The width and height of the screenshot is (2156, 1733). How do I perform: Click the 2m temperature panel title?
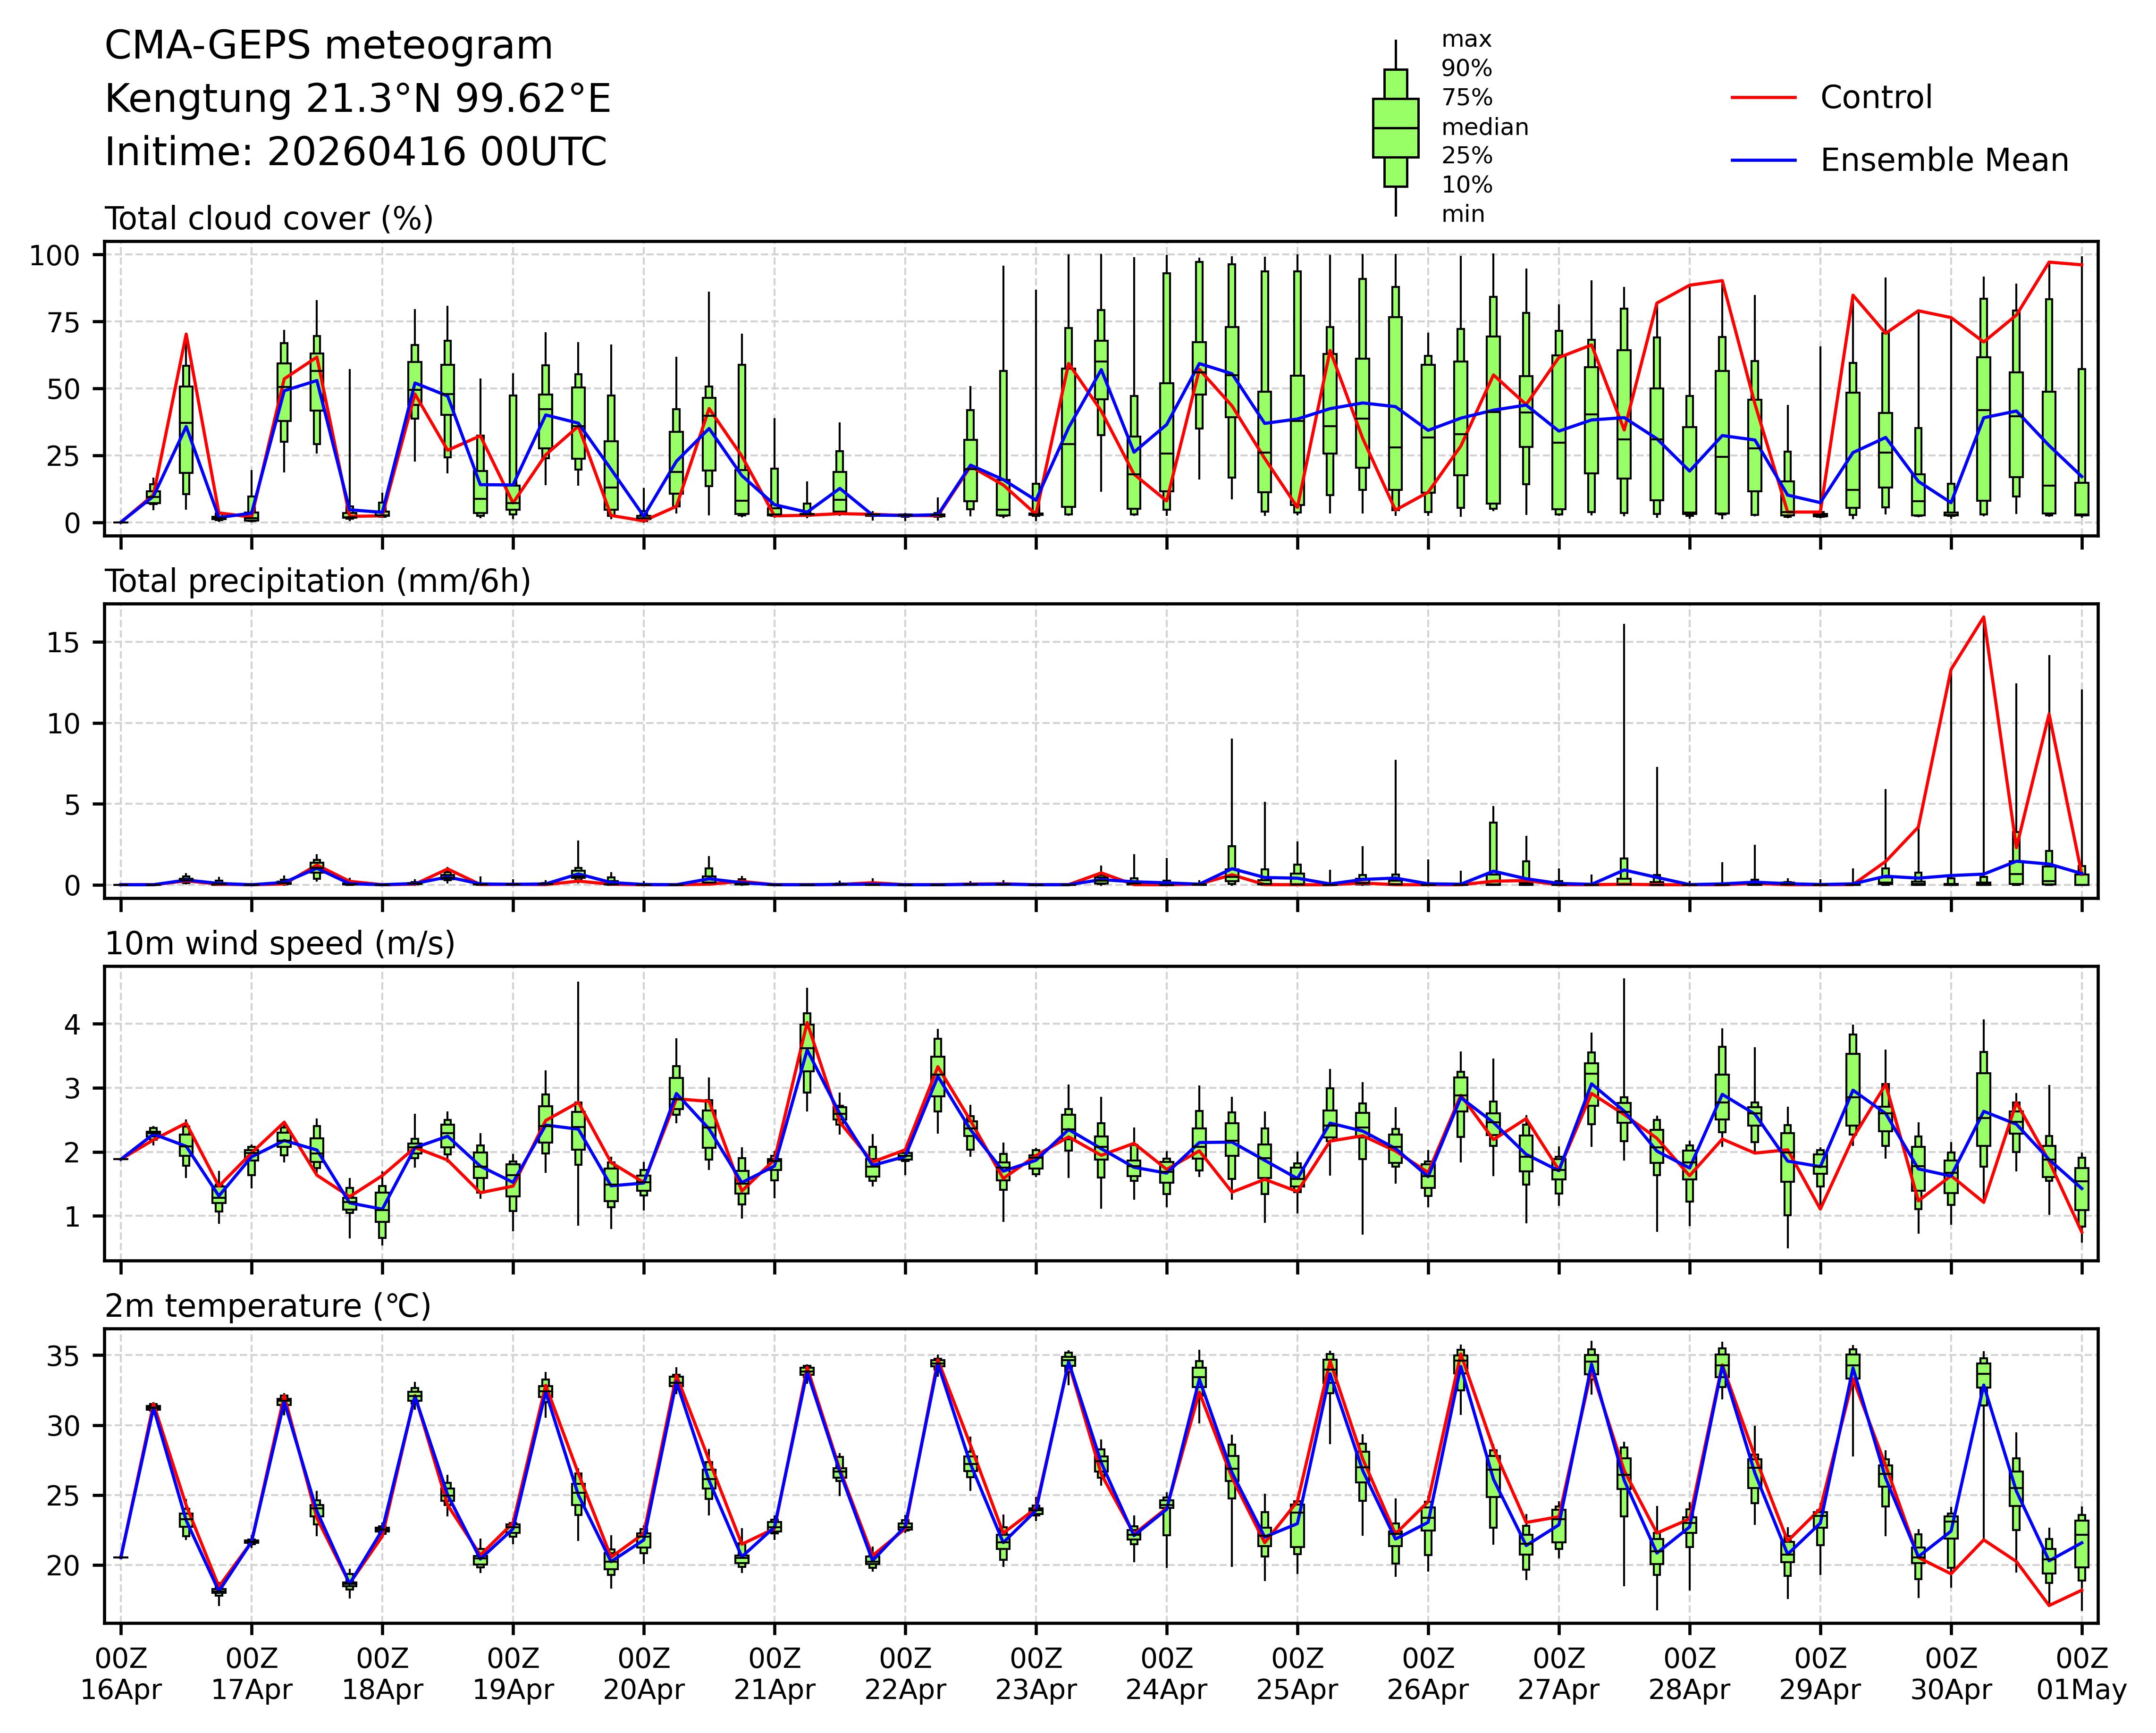[267, 1306]
